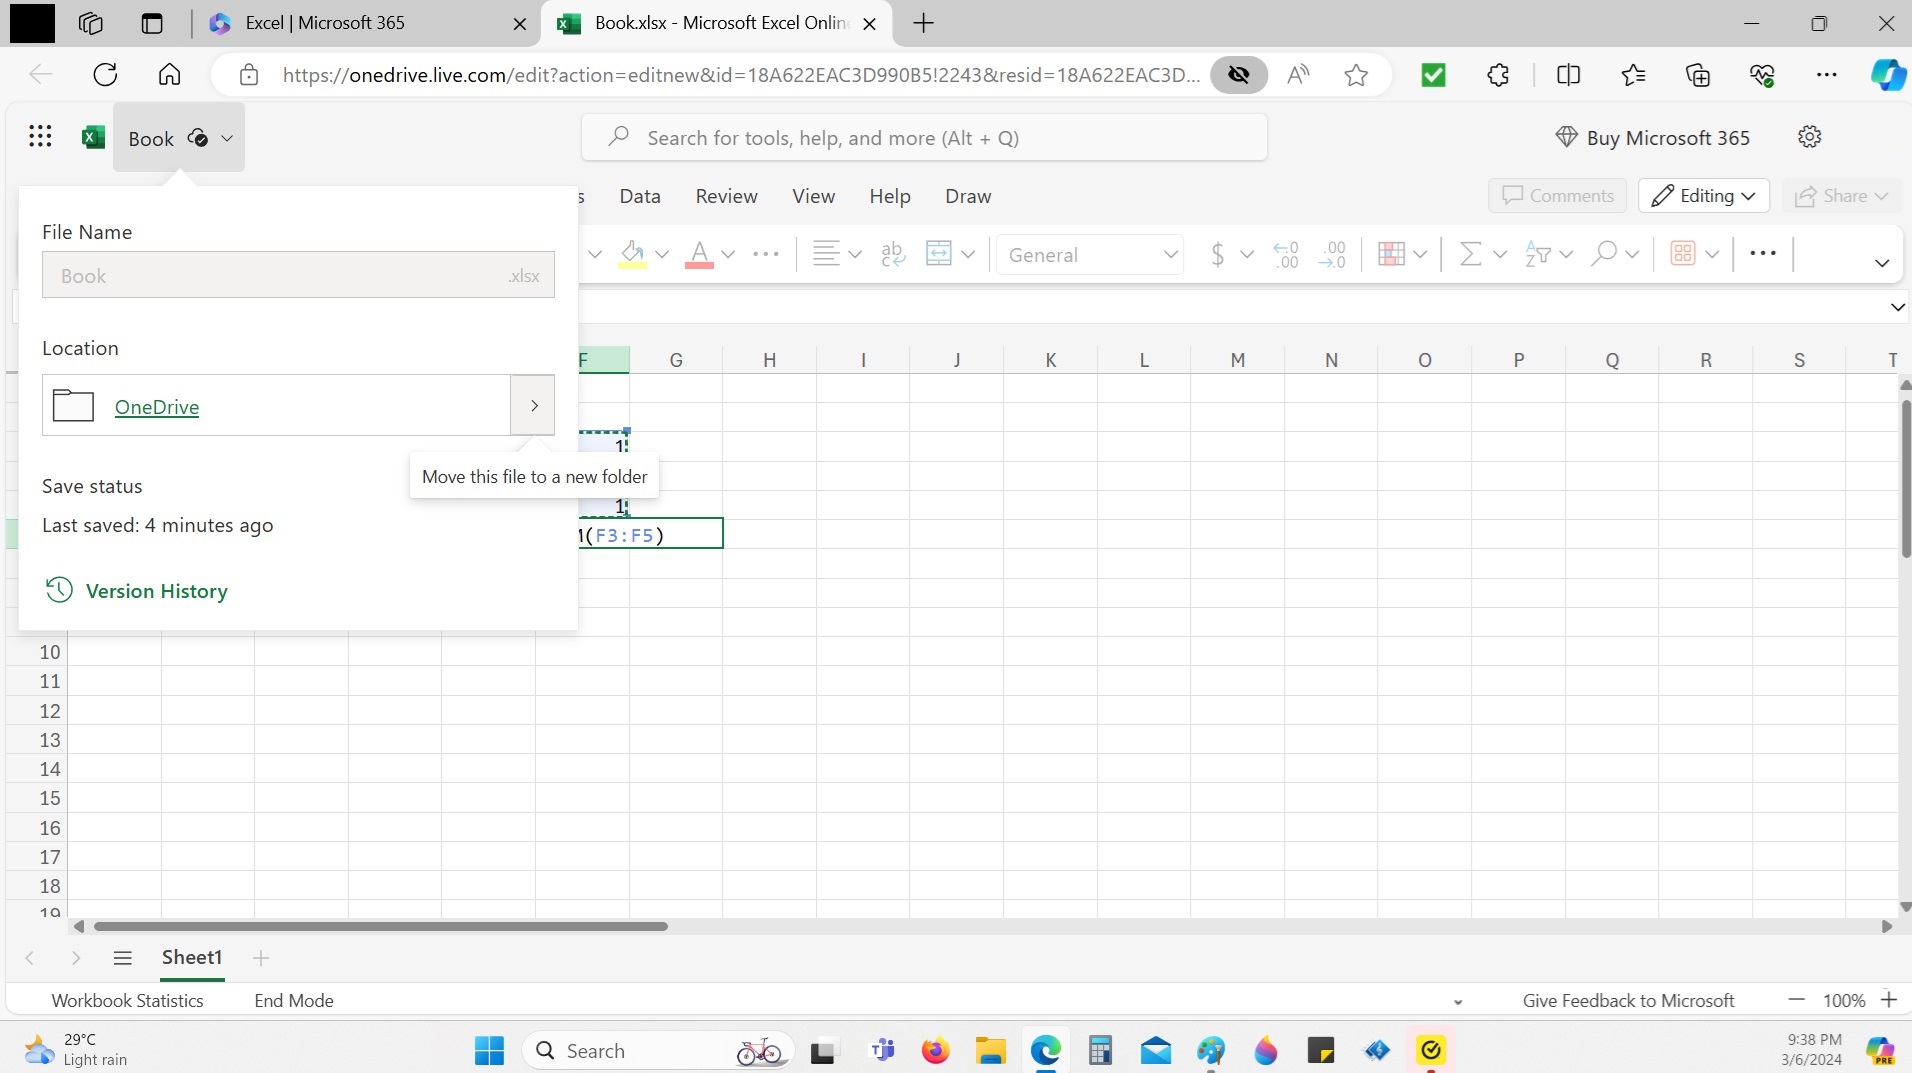Click the font color icon
The height and width of the screenshot is (1073, 1912).
click(x=699, y=254)
